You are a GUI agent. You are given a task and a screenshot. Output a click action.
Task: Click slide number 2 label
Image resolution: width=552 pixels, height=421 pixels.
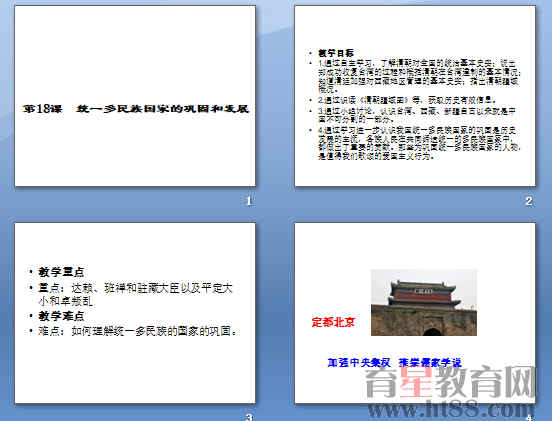pos(528,201)
